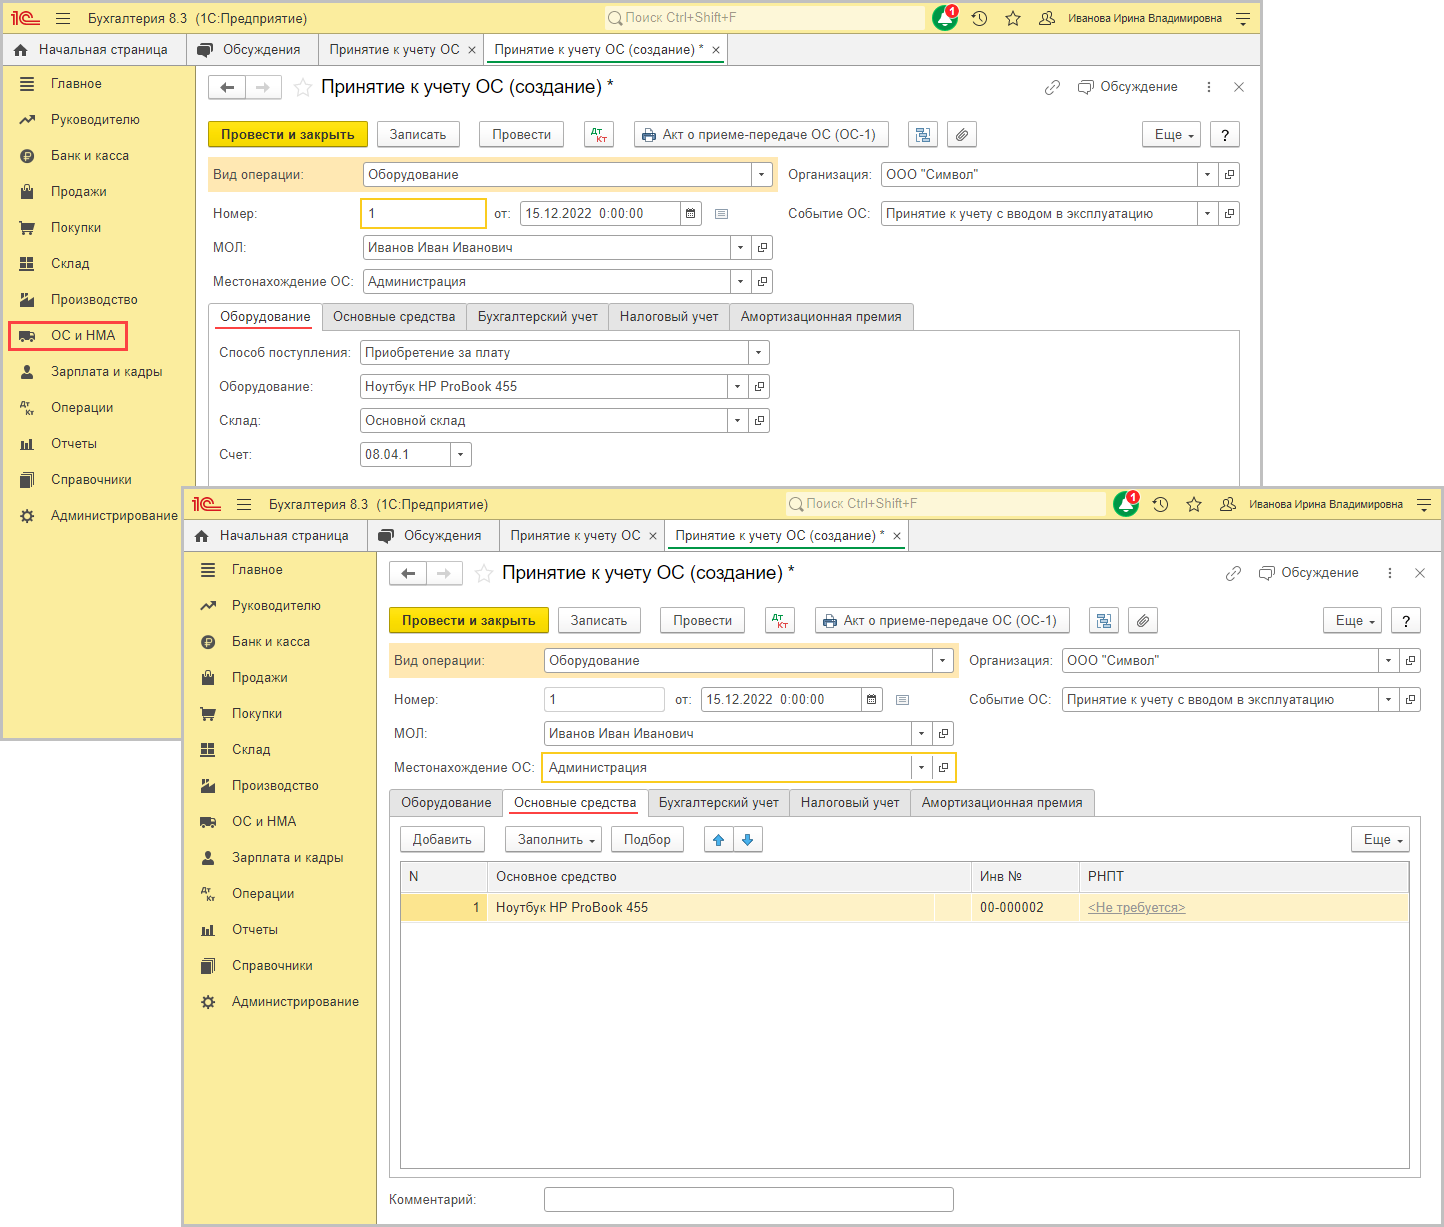This screenshot has width=1444, height=1227.
Task: Open ОС и НМА section in back window sidebar
Action: point(69,335)
